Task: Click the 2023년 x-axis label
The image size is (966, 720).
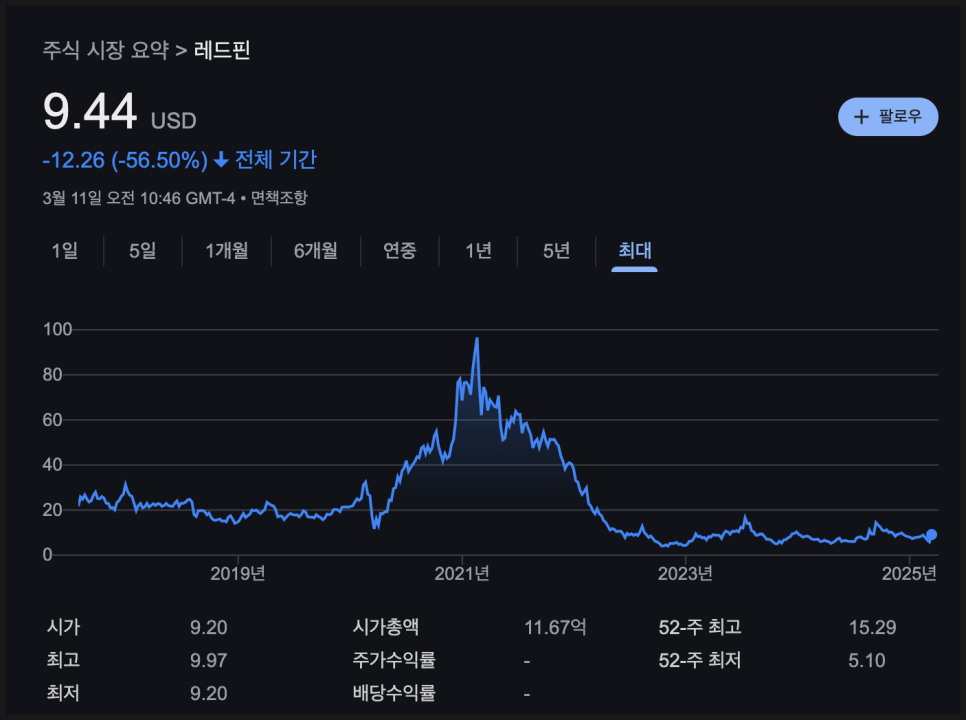Action: [x=685, y=573]
